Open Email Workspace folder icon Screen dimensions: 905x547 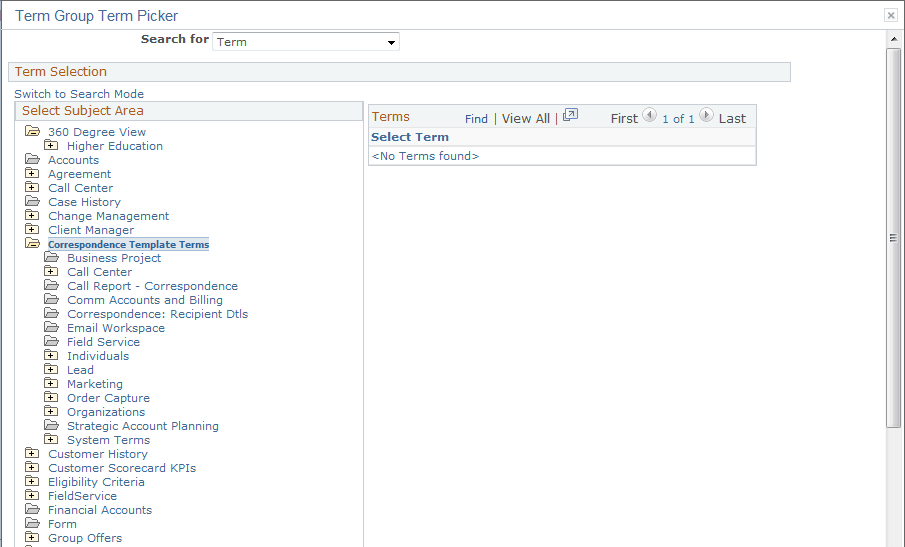(x=51, y=327)
